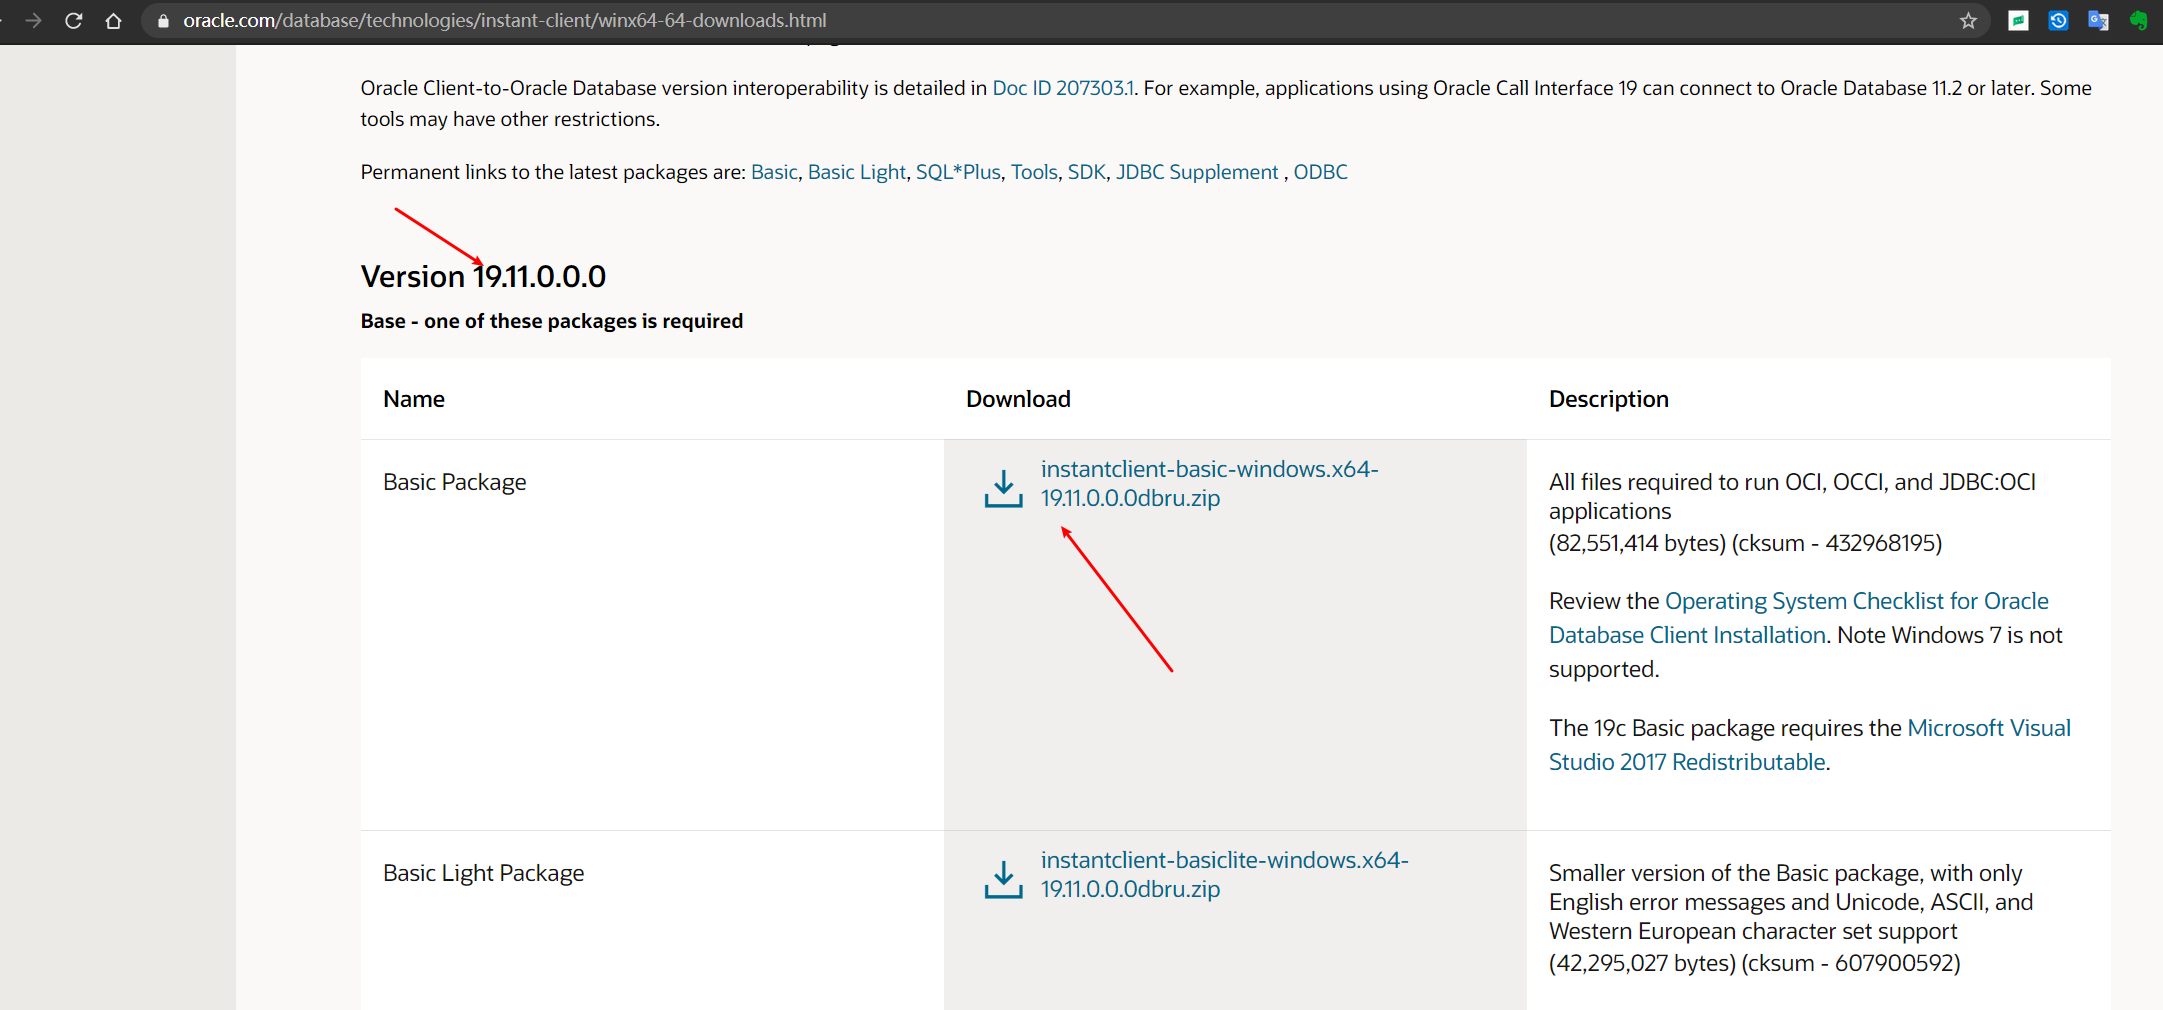This screenshot has width=2163, height=1010.
Task: Click the Name column header
Action: (x=414, y=399)
